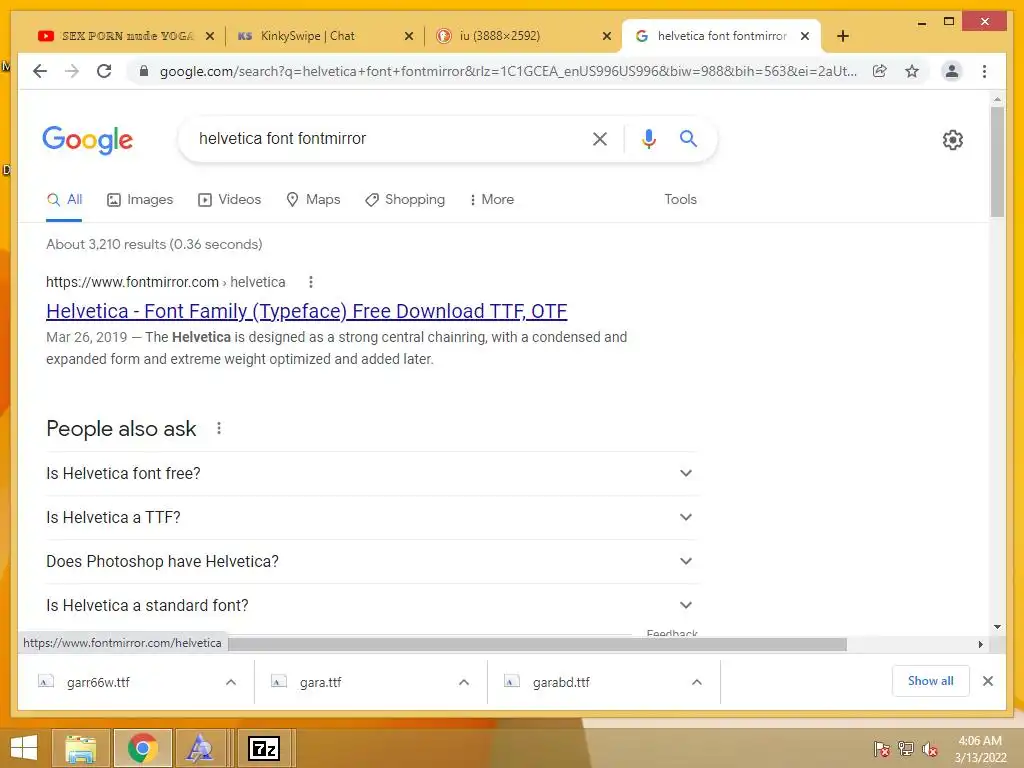Click the https://www.fontmirror.com breadcrumb text

[x=132, y=282]
